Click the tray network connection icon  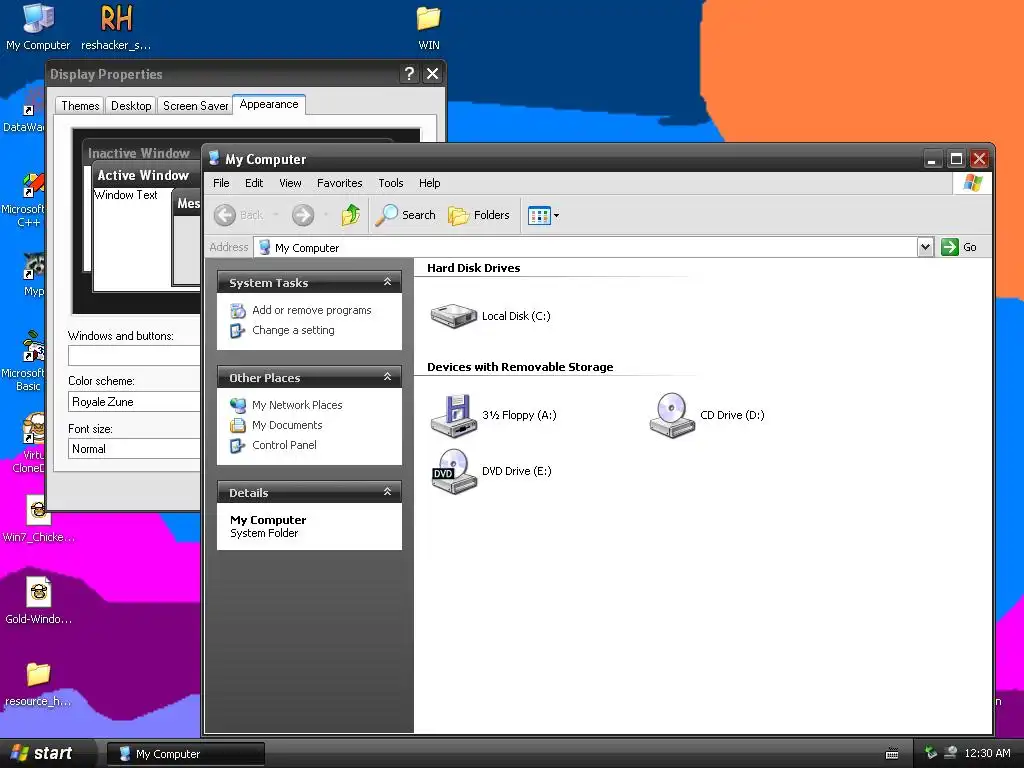pyautogui.click(x=951, y=753)
